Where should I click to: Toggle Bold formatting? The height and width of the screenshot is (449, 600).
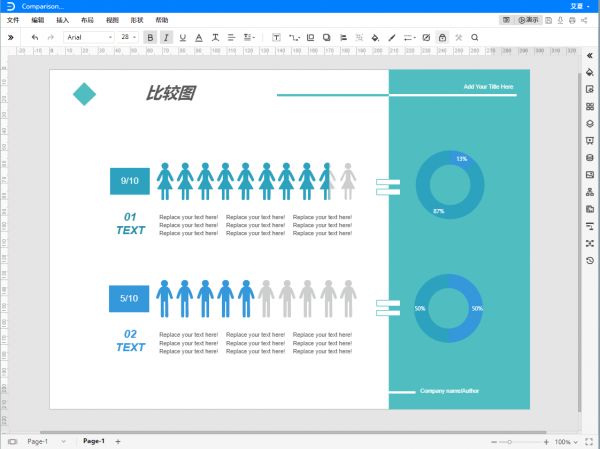(150, 37)
